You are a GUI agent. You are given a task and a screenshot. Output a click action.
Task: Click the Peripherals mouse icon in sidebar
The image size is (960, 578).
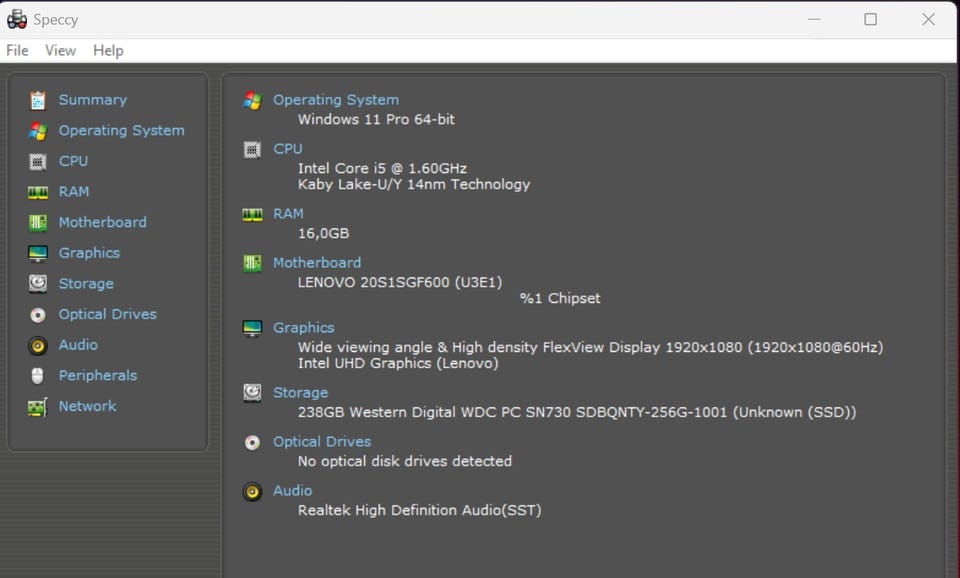pos(37,375)
